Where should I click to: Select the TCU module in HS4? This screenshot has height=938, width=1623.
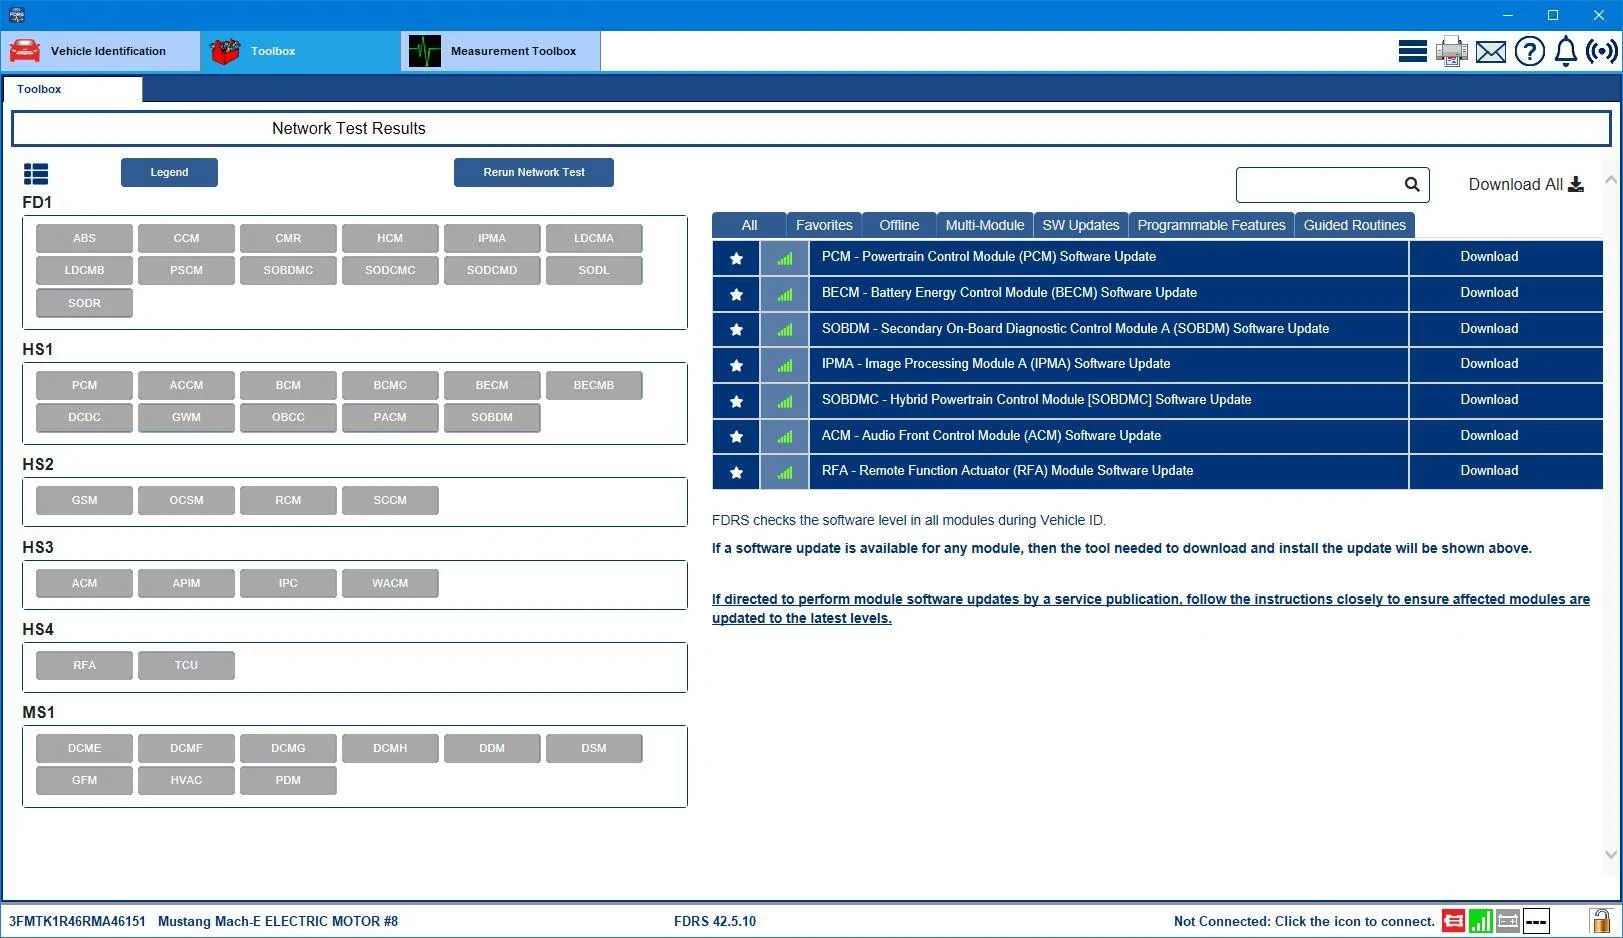coord(186,665)
